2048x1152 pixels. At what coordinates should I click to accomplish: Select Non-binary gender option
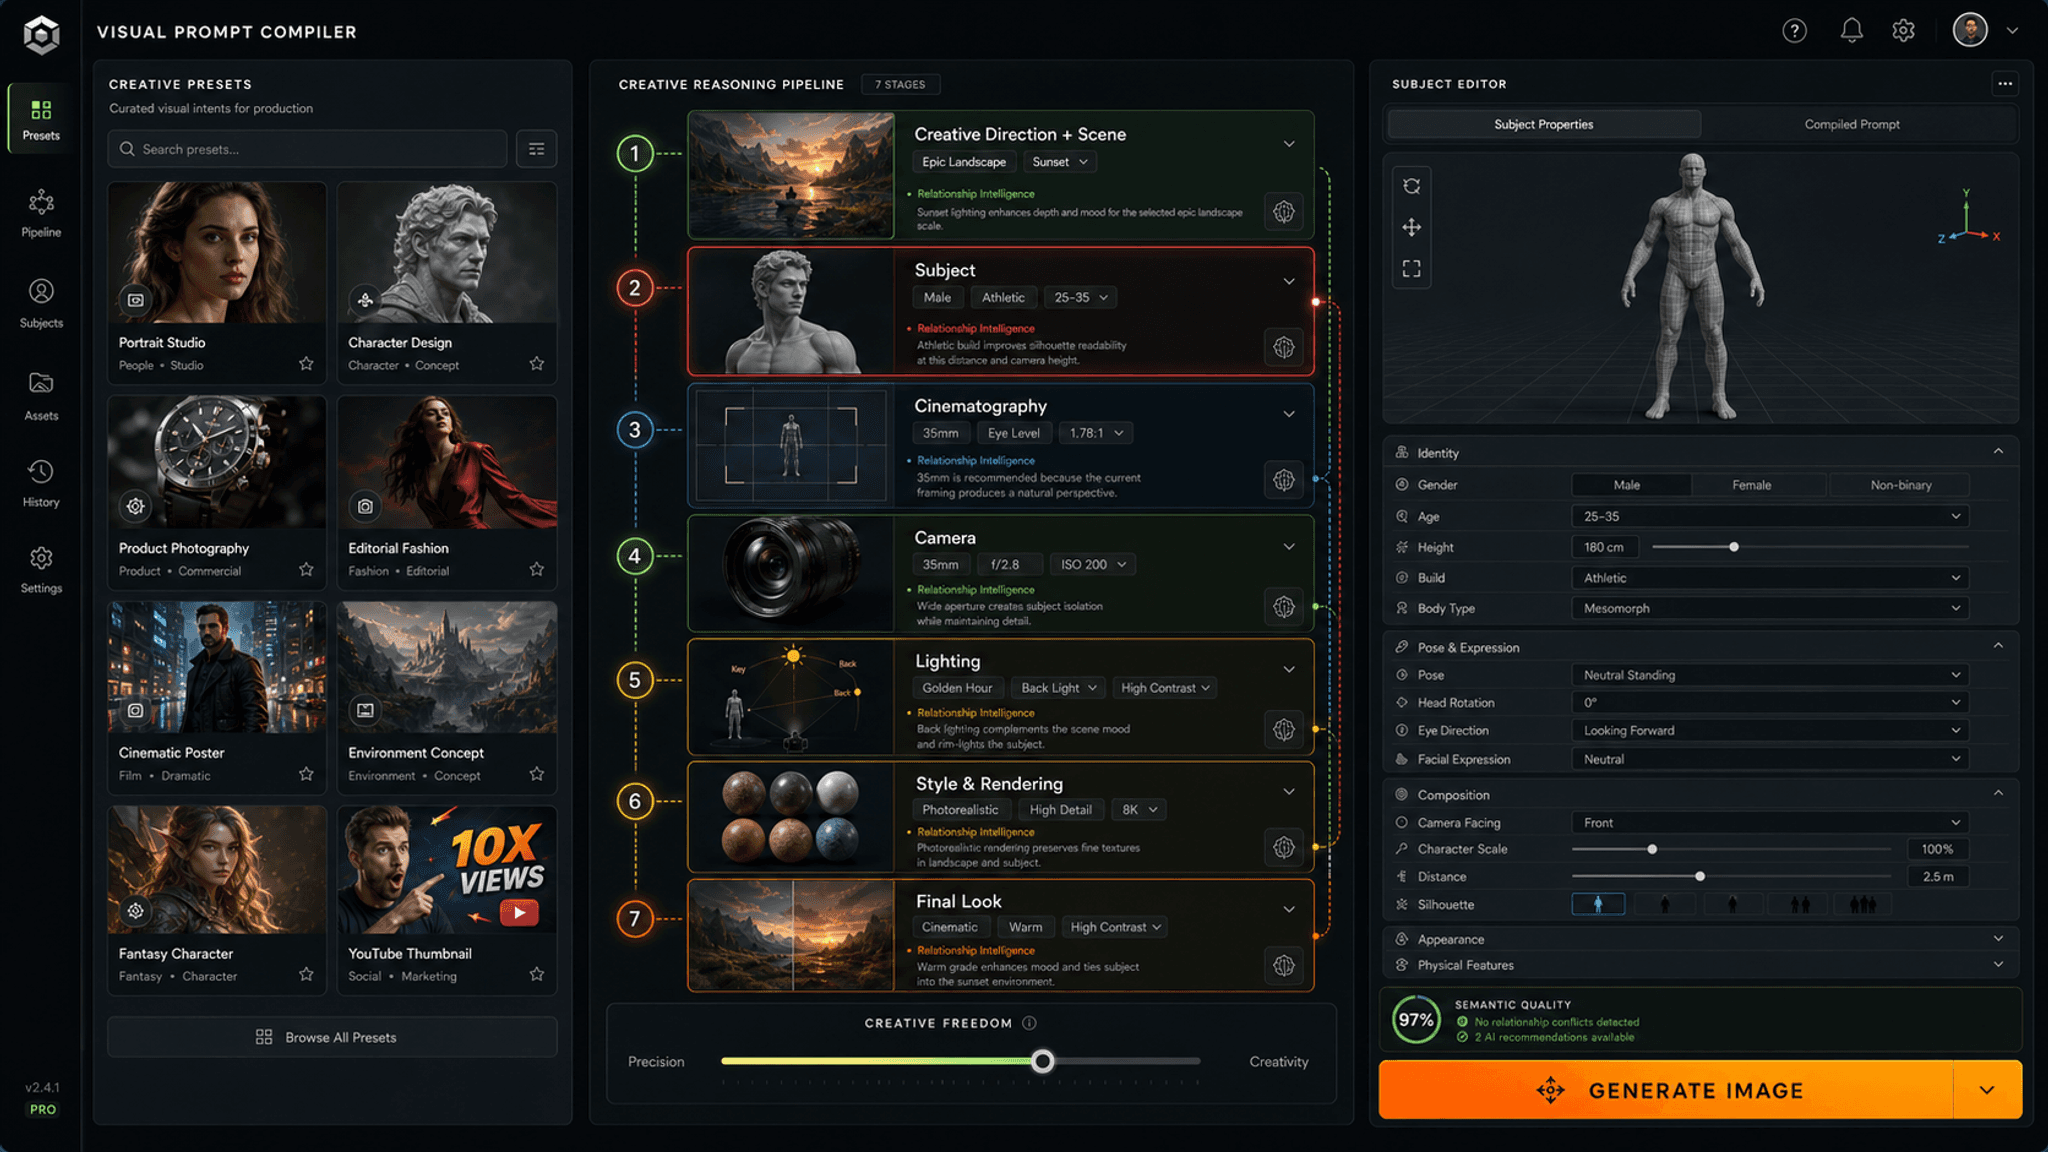click(x=1900, y=485)
